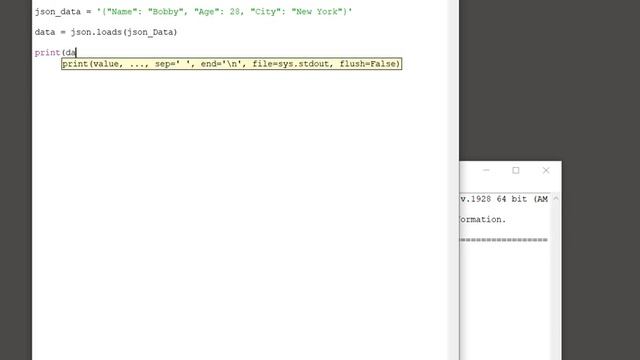This screenshot has width=640, height=360.
Task: Click the shell scrollbar up arrow
Action: (556, 198)
